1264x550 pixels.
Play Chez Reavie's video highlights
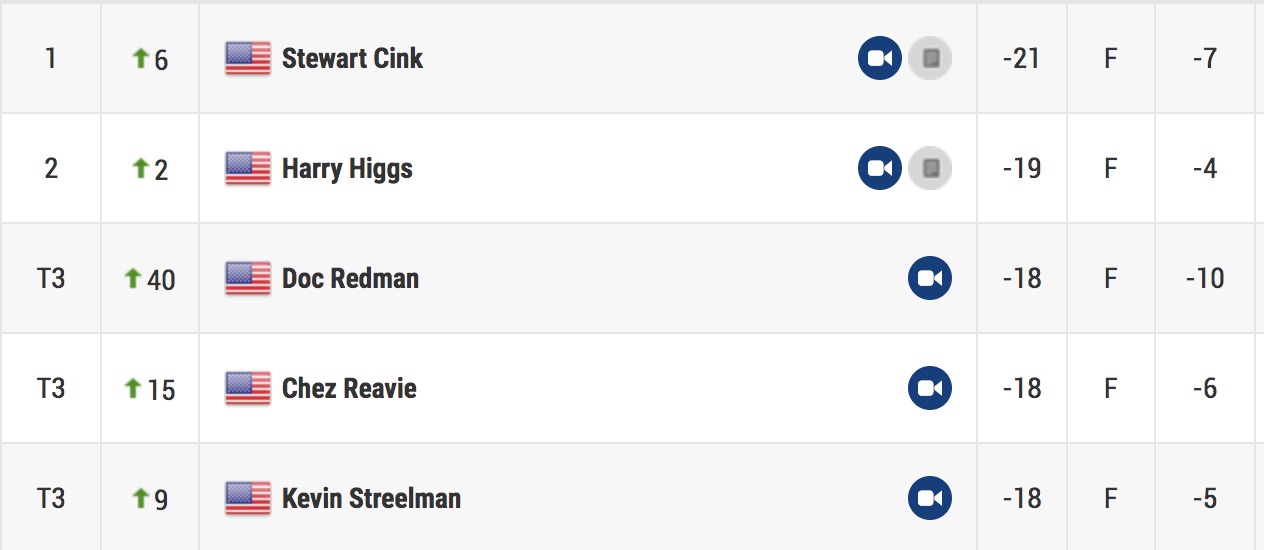[x=930, y=388]
